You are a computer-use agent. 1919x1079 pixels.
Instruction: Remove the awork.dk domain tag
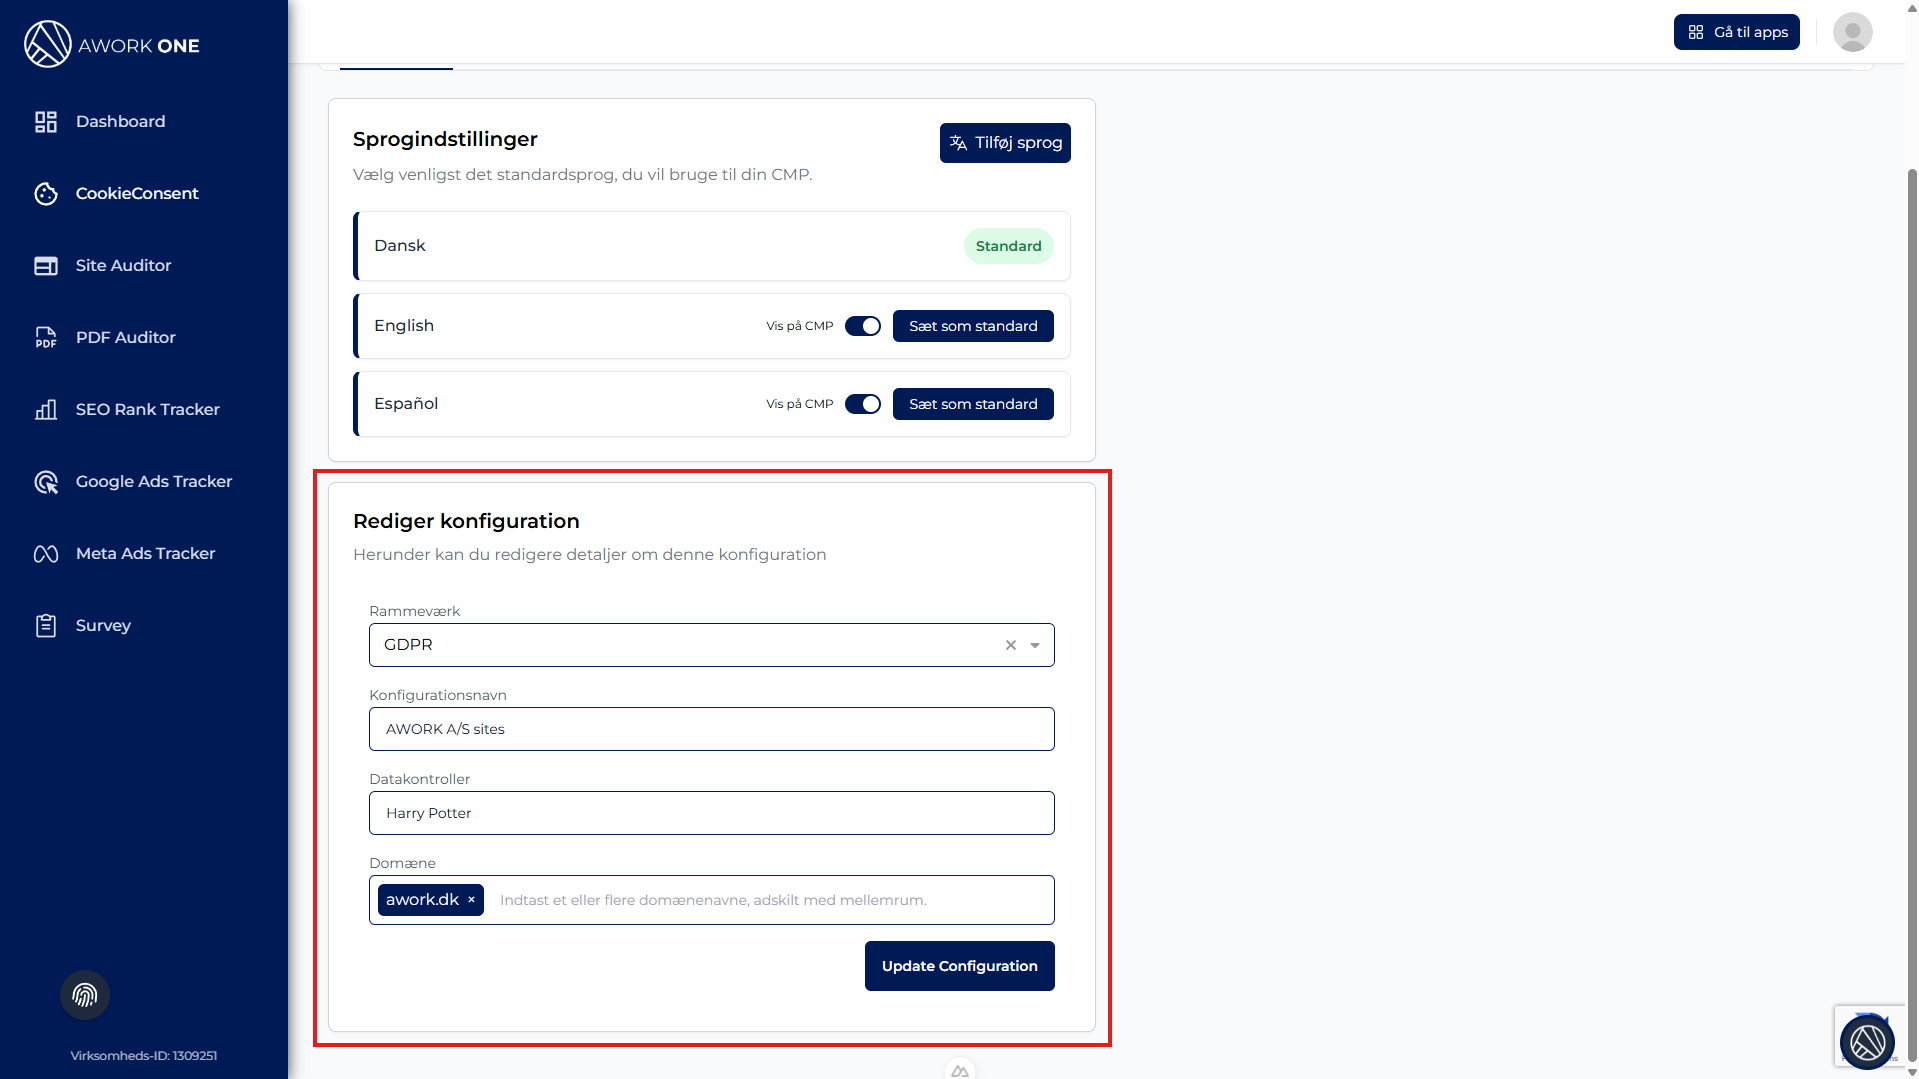pyautogui.click(x=472, y=900)
